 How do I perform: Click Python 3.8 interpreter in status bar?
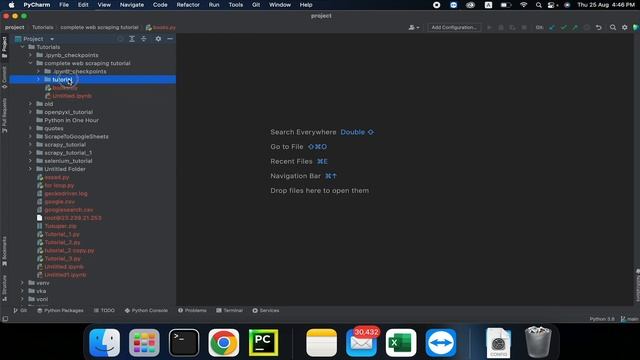point(602,319)
